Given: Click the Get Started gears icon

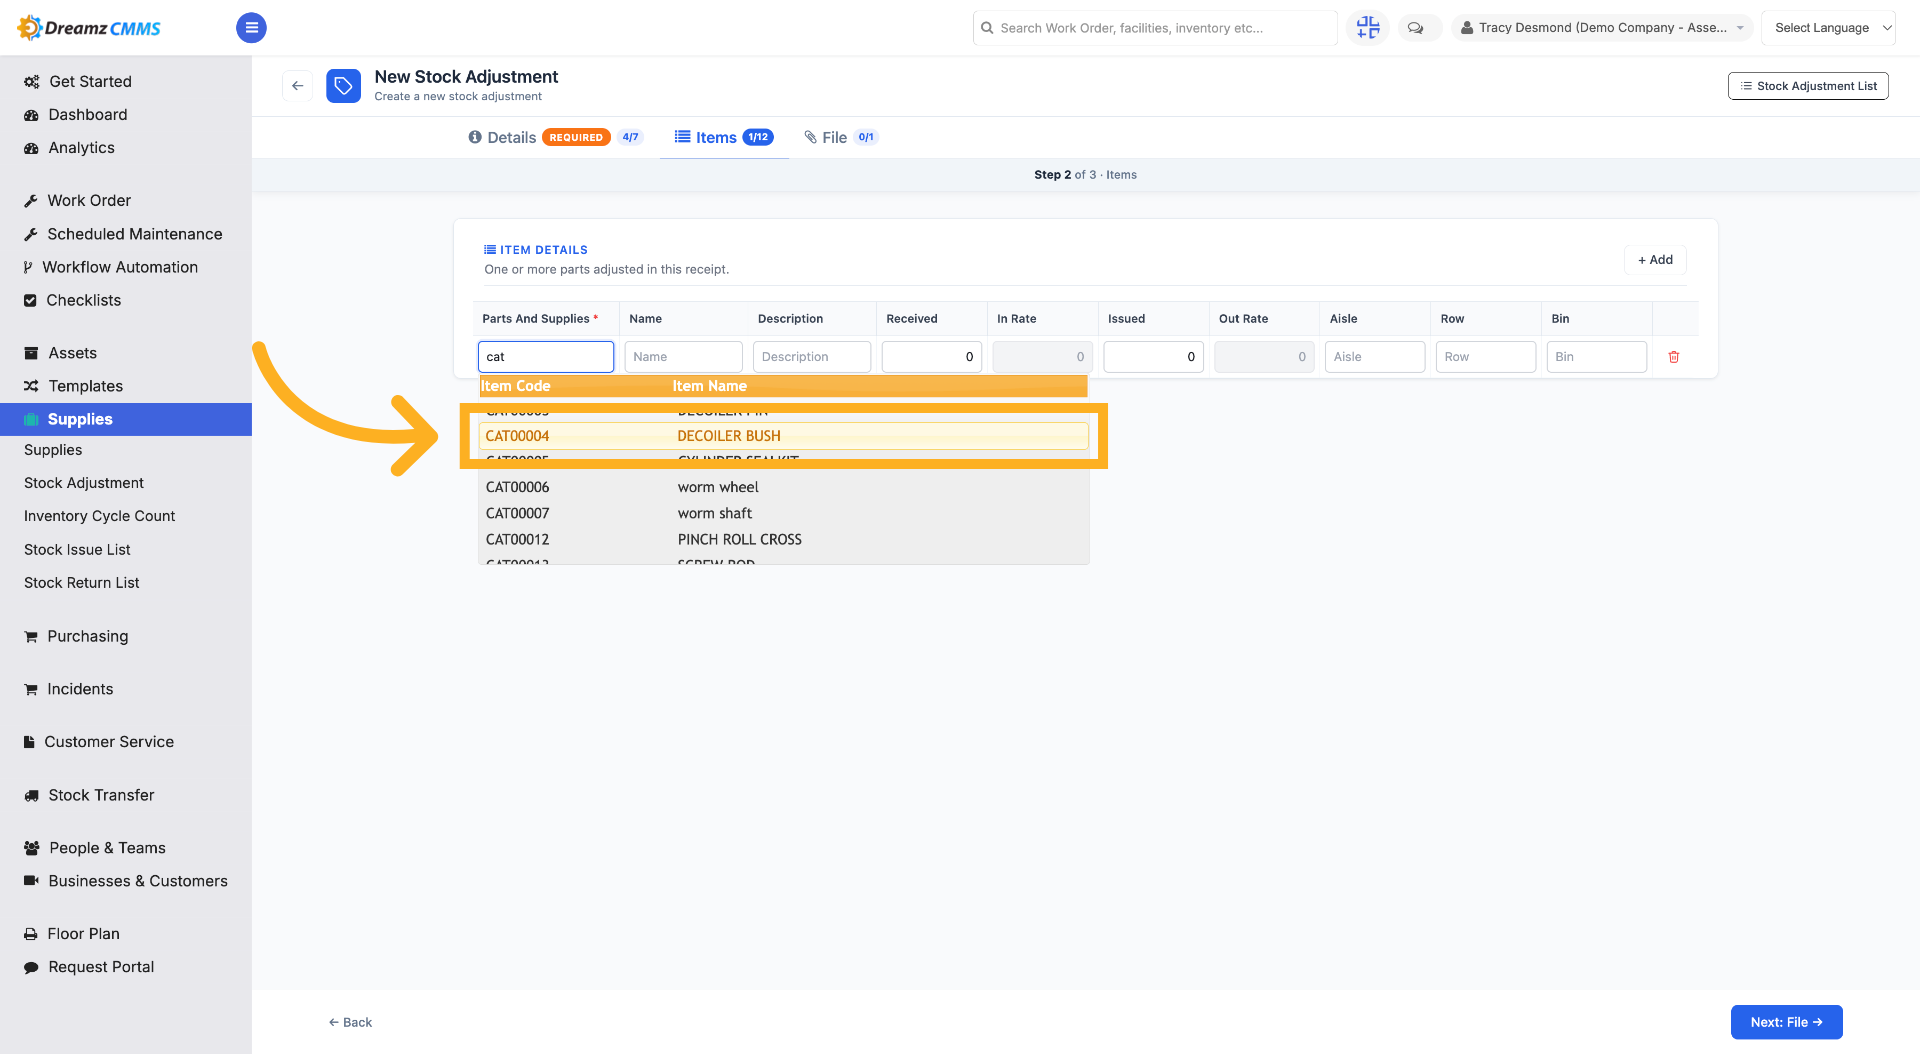Looking at the screenshot, I should pyautogui.click(x=31, y=82).
